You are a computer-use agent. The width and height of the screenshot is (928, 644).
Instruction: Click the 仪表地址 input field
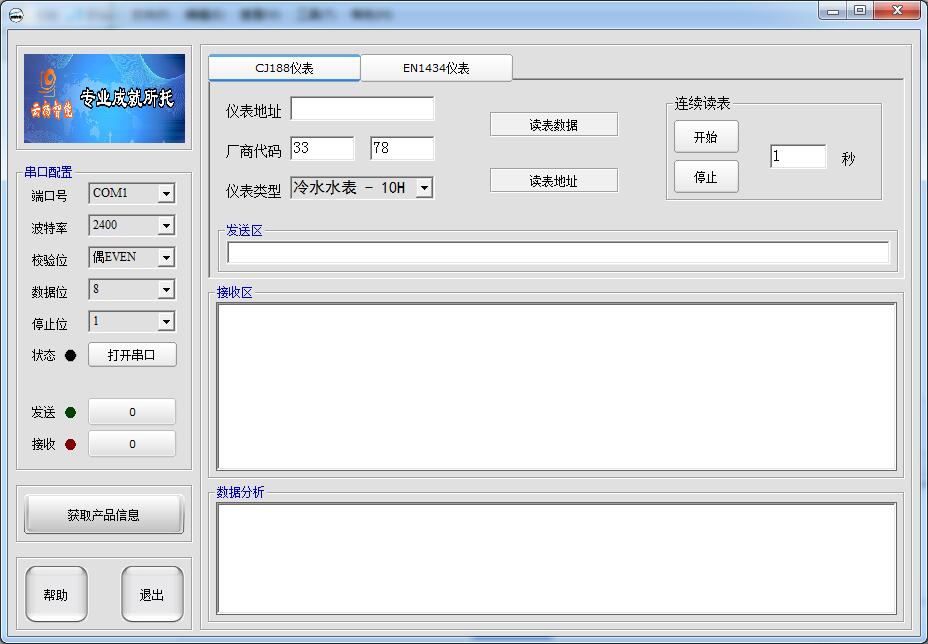[x=362, y=109]
